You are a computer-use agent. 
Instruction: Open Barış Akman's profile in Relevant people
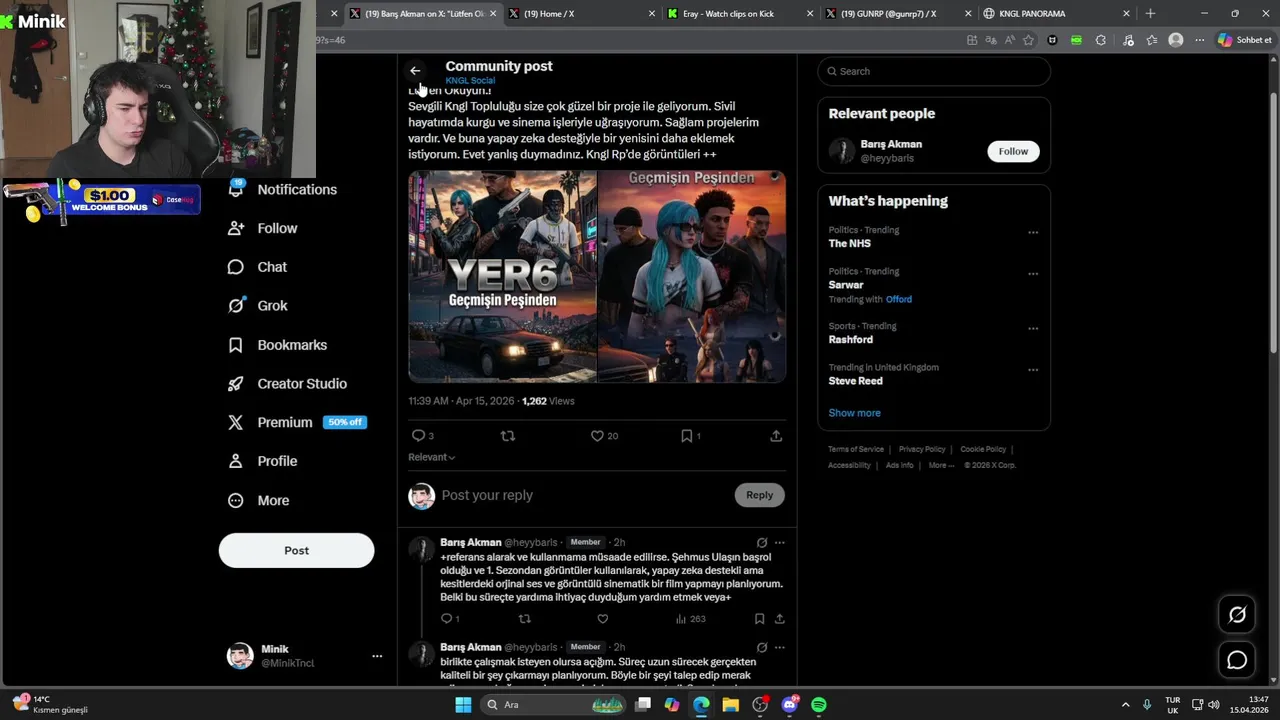891,144
